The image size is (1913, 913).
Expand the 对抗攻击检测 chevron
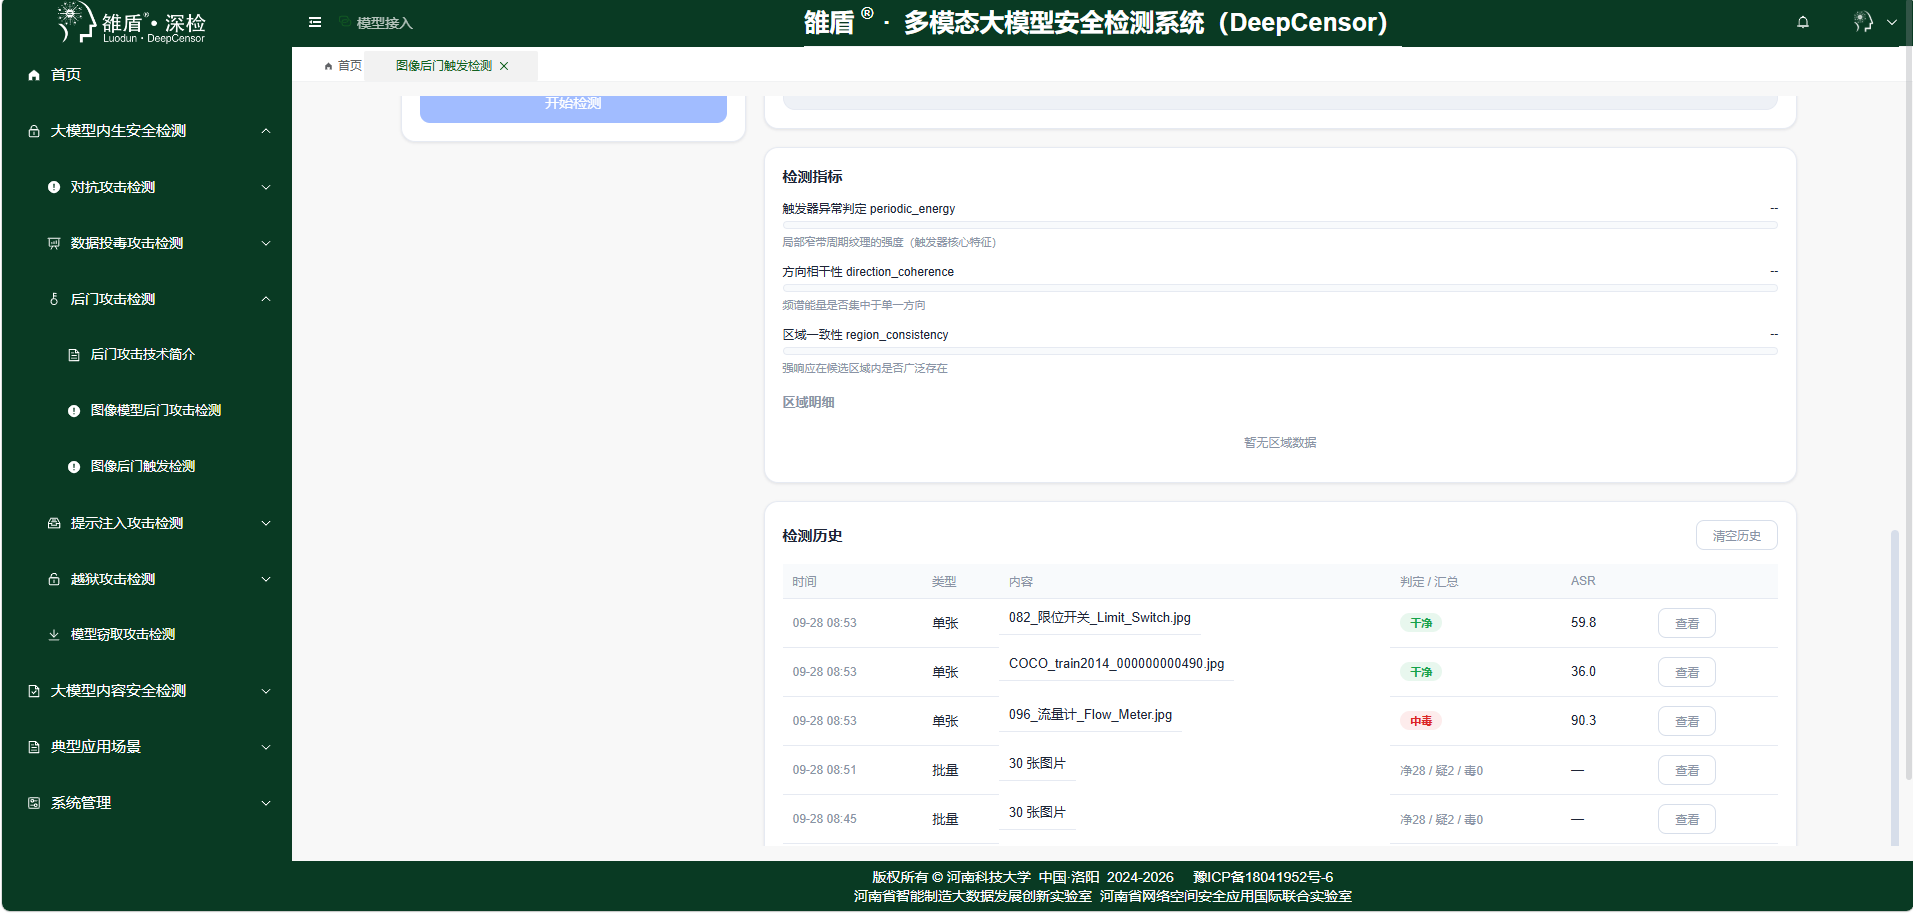click(x=266, y=187)
